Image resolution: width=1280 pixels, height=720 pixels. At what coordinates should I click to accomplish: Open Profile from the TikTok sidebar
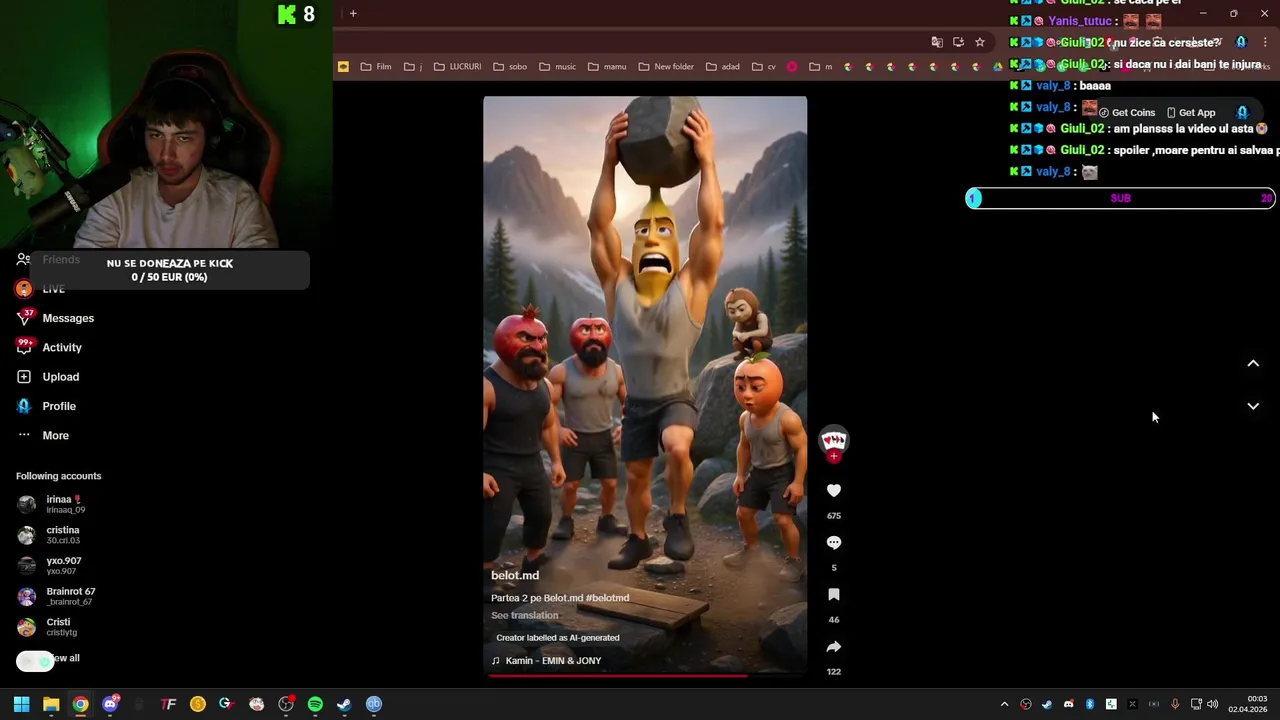pyautogui.click(x=58, y=406)
